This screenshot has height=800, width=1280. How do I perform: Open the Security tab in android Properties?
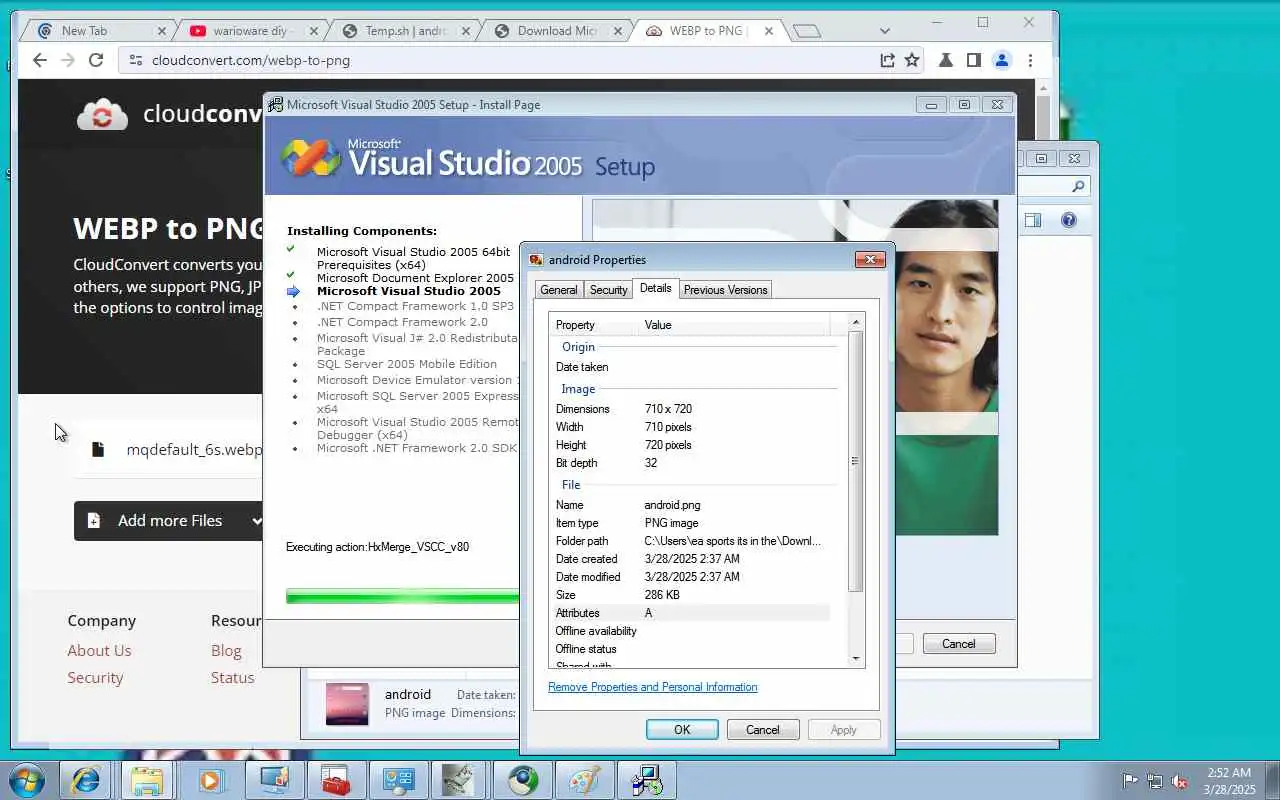608,290
